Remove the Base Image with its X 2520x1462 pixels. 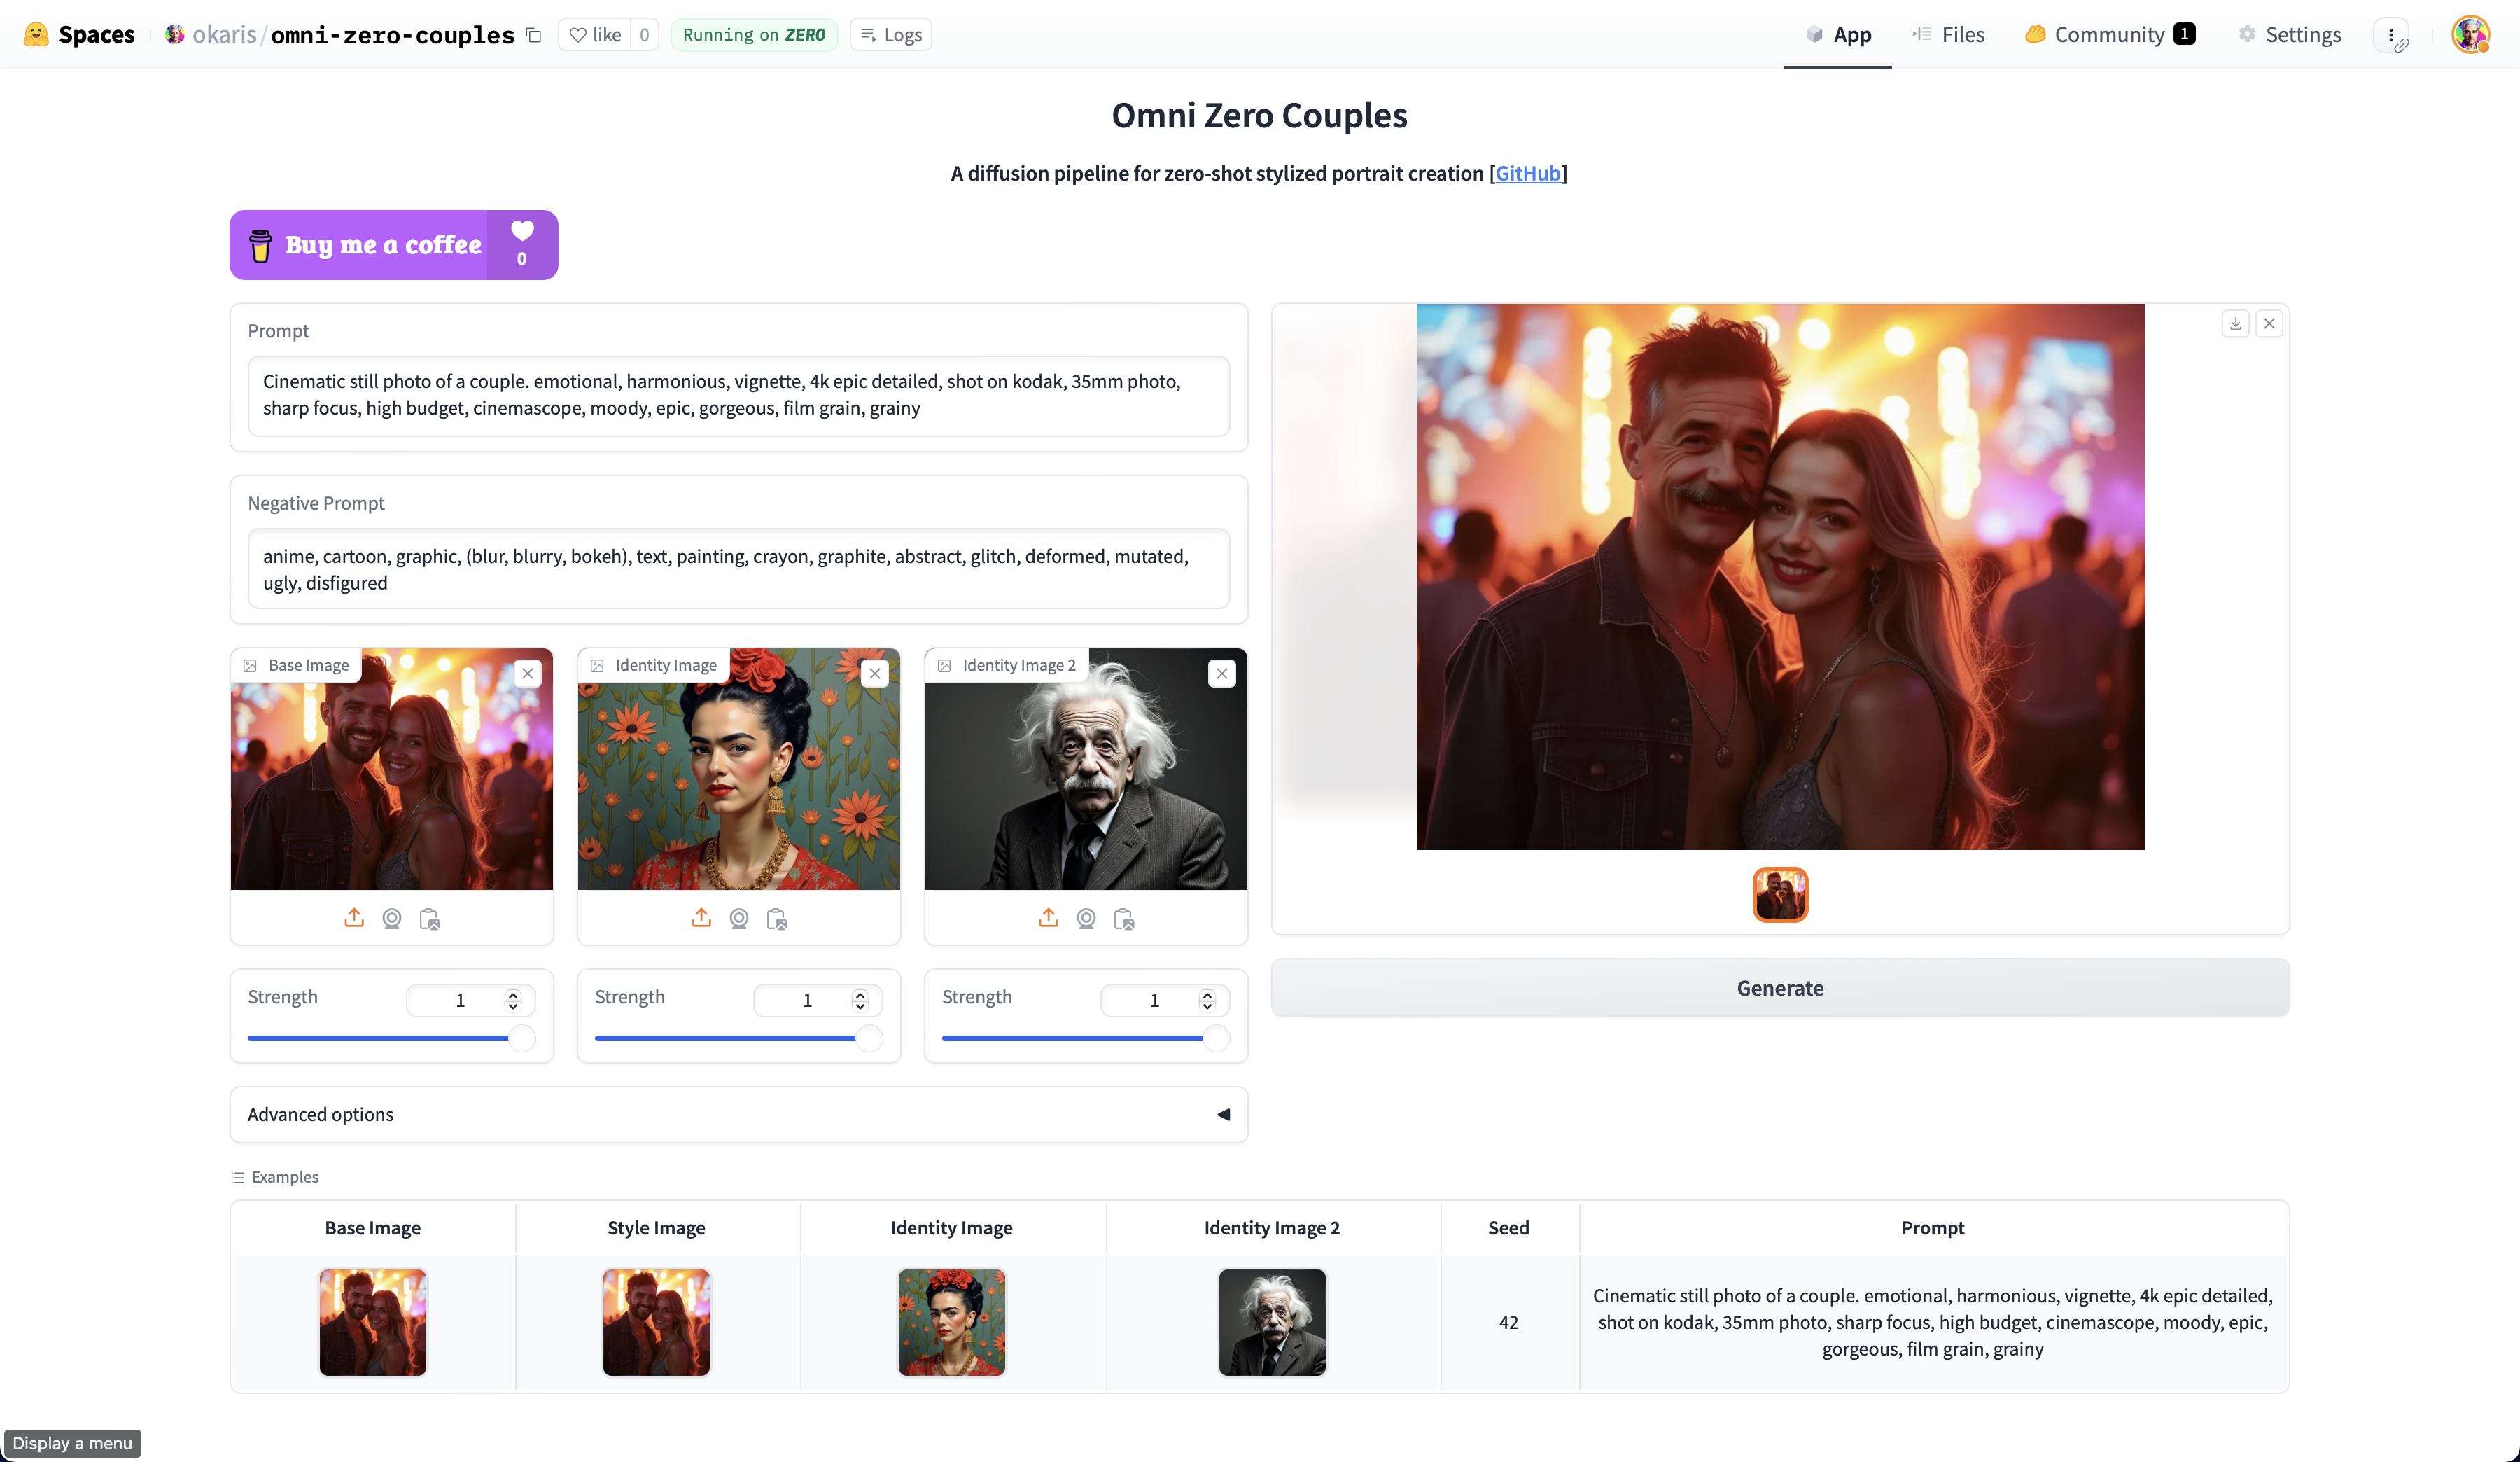tap(528, 673)
